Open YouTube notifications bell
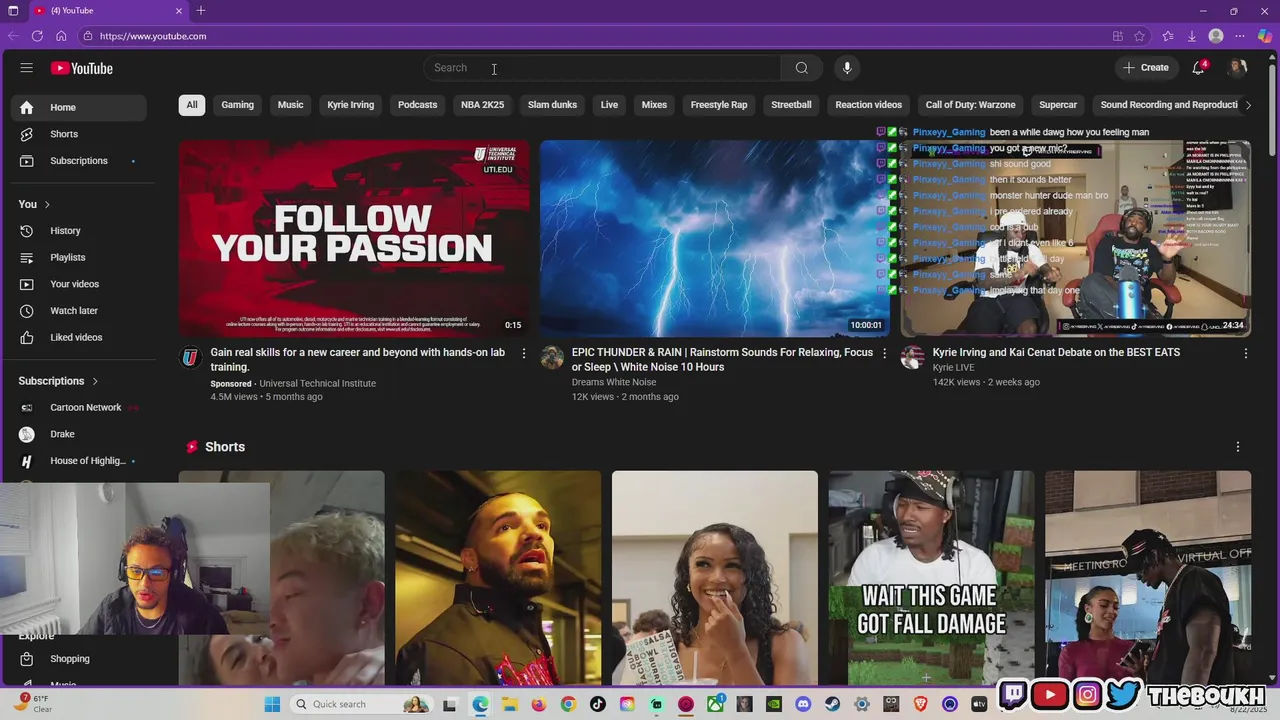The height and width of the screenshot is (720, 1280). pyautogui.click(x=1199, y=68)
